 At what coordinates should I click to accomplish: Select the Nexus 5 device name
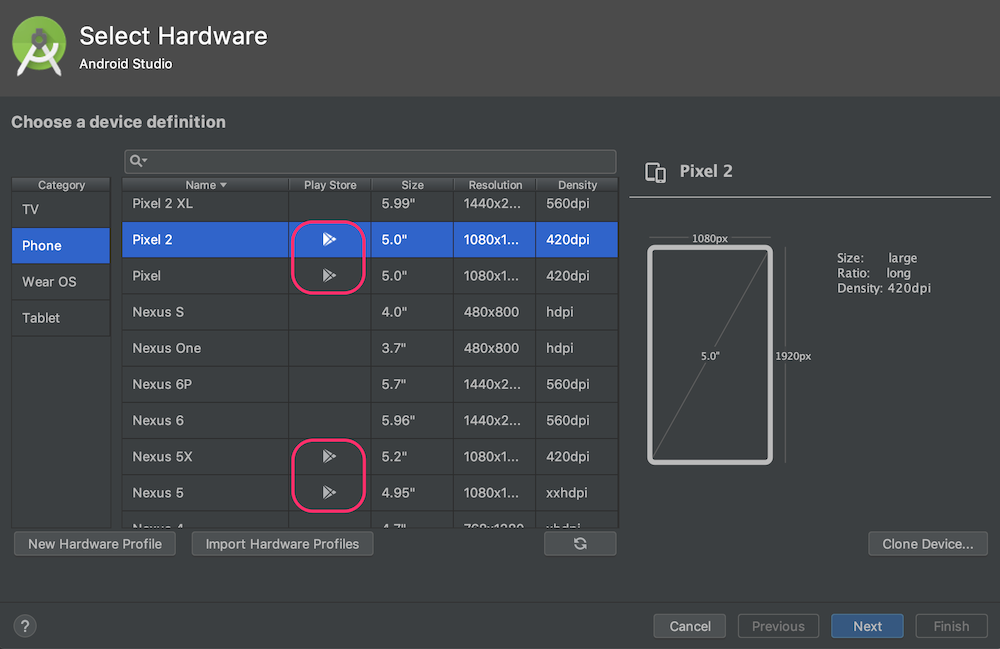click(158, 493)
